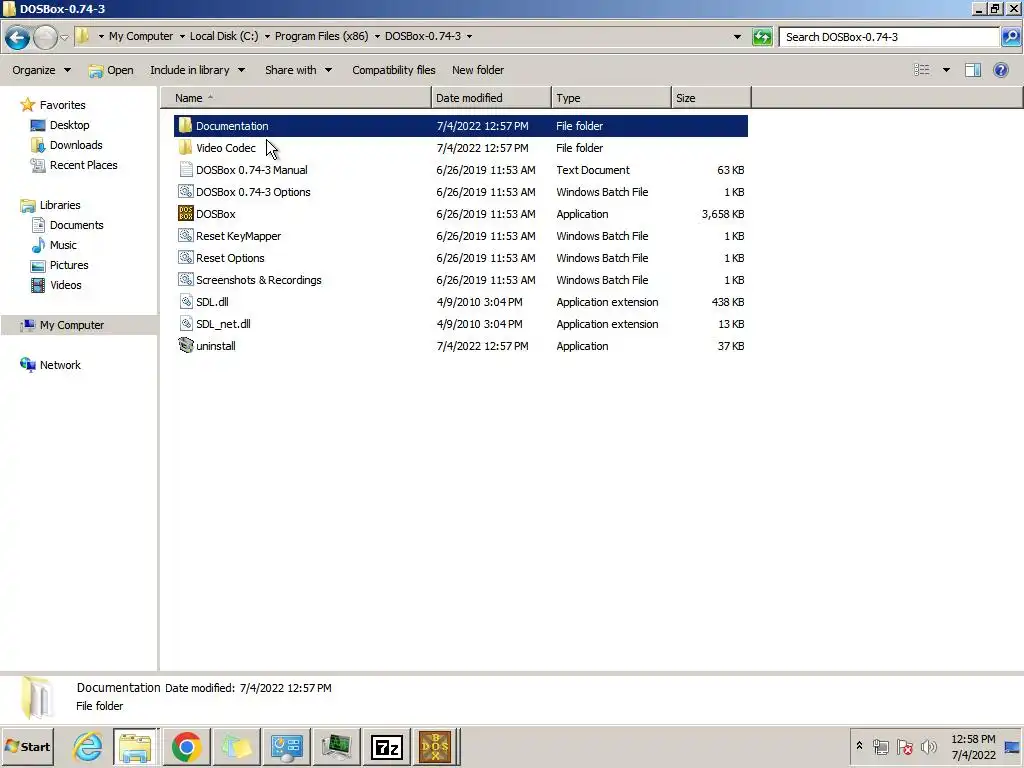This screenshot has height=768, width=1024.
Task: Navigate to Local Disk (C:) in breadcrumb
Action: 224,36
